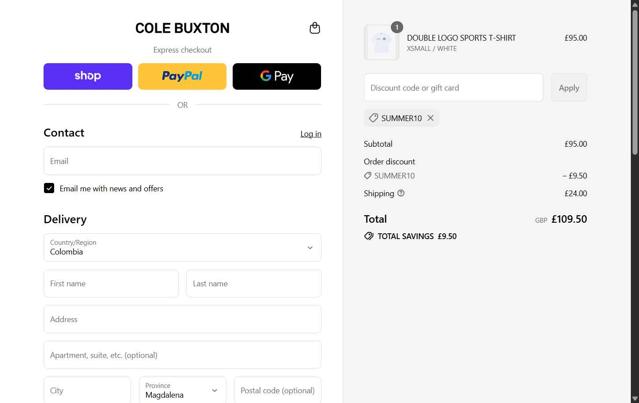Click the Apply discount button
The height and width of the screenshot is (403, 639).
click(x=569, y=88)
